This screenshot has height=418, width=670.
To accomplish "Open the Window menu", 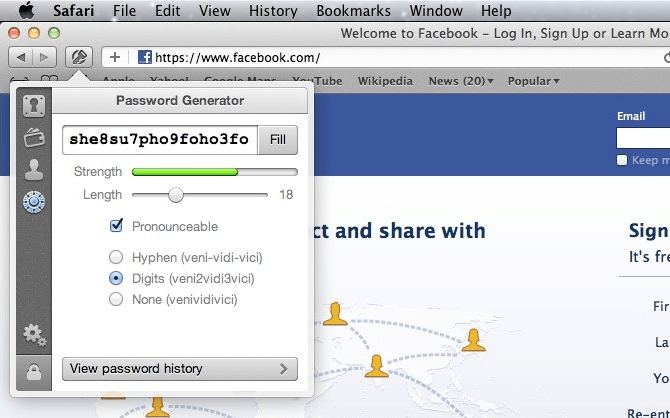I will pos(436,10).
